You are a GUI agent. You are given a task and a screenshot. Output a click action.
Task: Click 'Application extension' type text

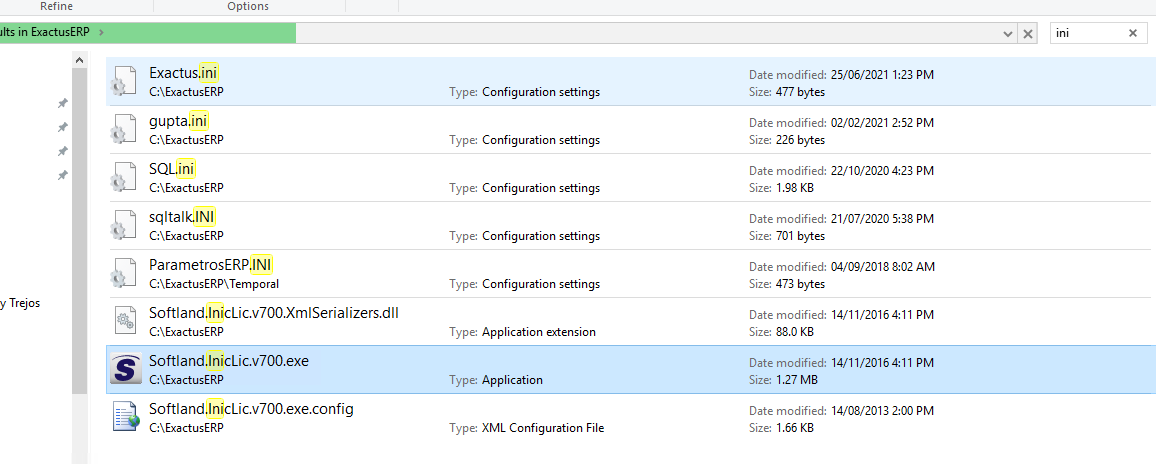539,332
